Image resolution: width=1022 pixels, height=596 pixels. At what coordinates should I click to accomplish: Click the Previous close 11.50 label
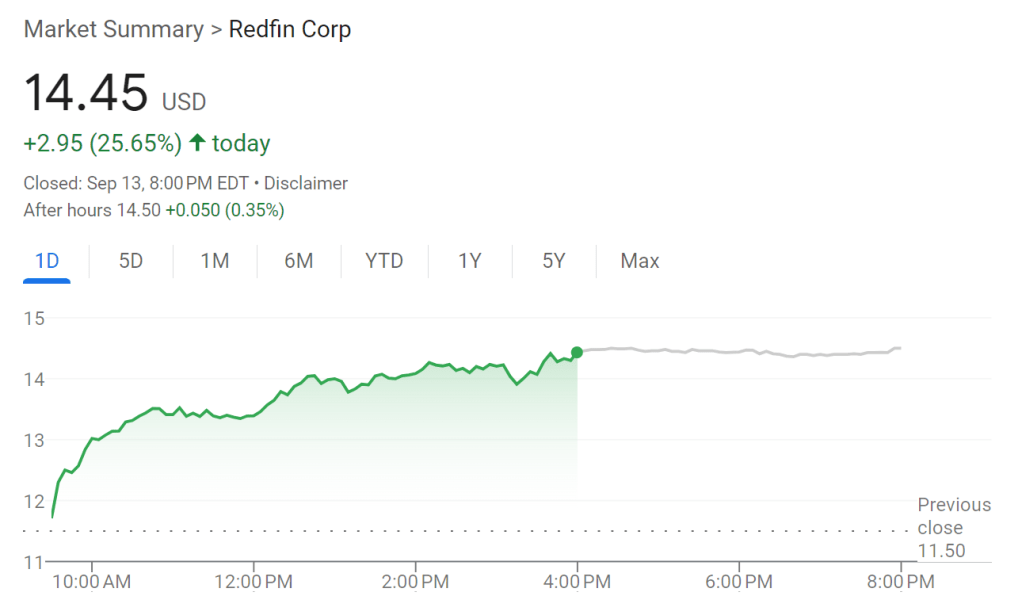pos(954,528)
